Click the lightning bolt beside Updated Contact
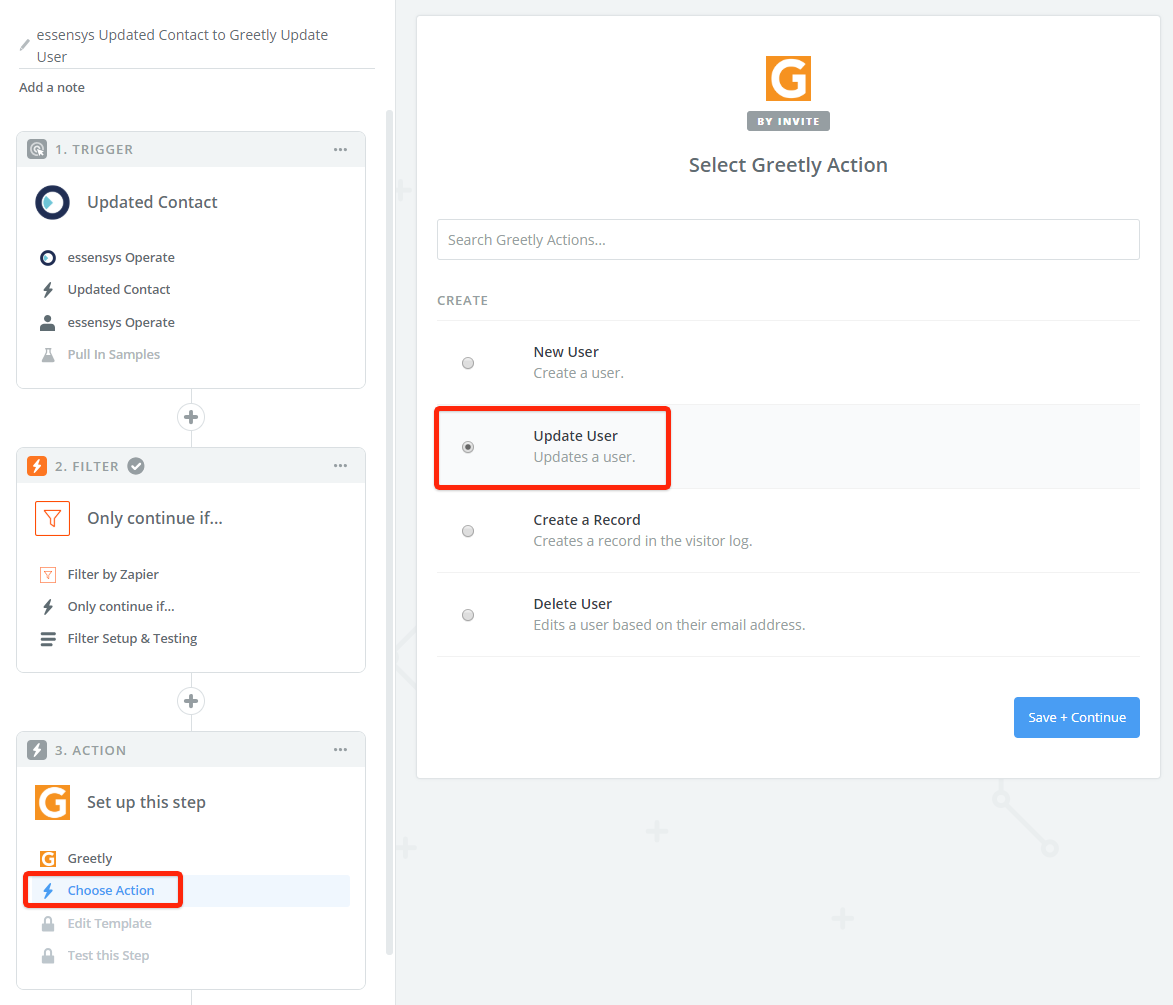Image resolution: width=1173 pixels, height=1005 pixels. click(x=48, y=290)
